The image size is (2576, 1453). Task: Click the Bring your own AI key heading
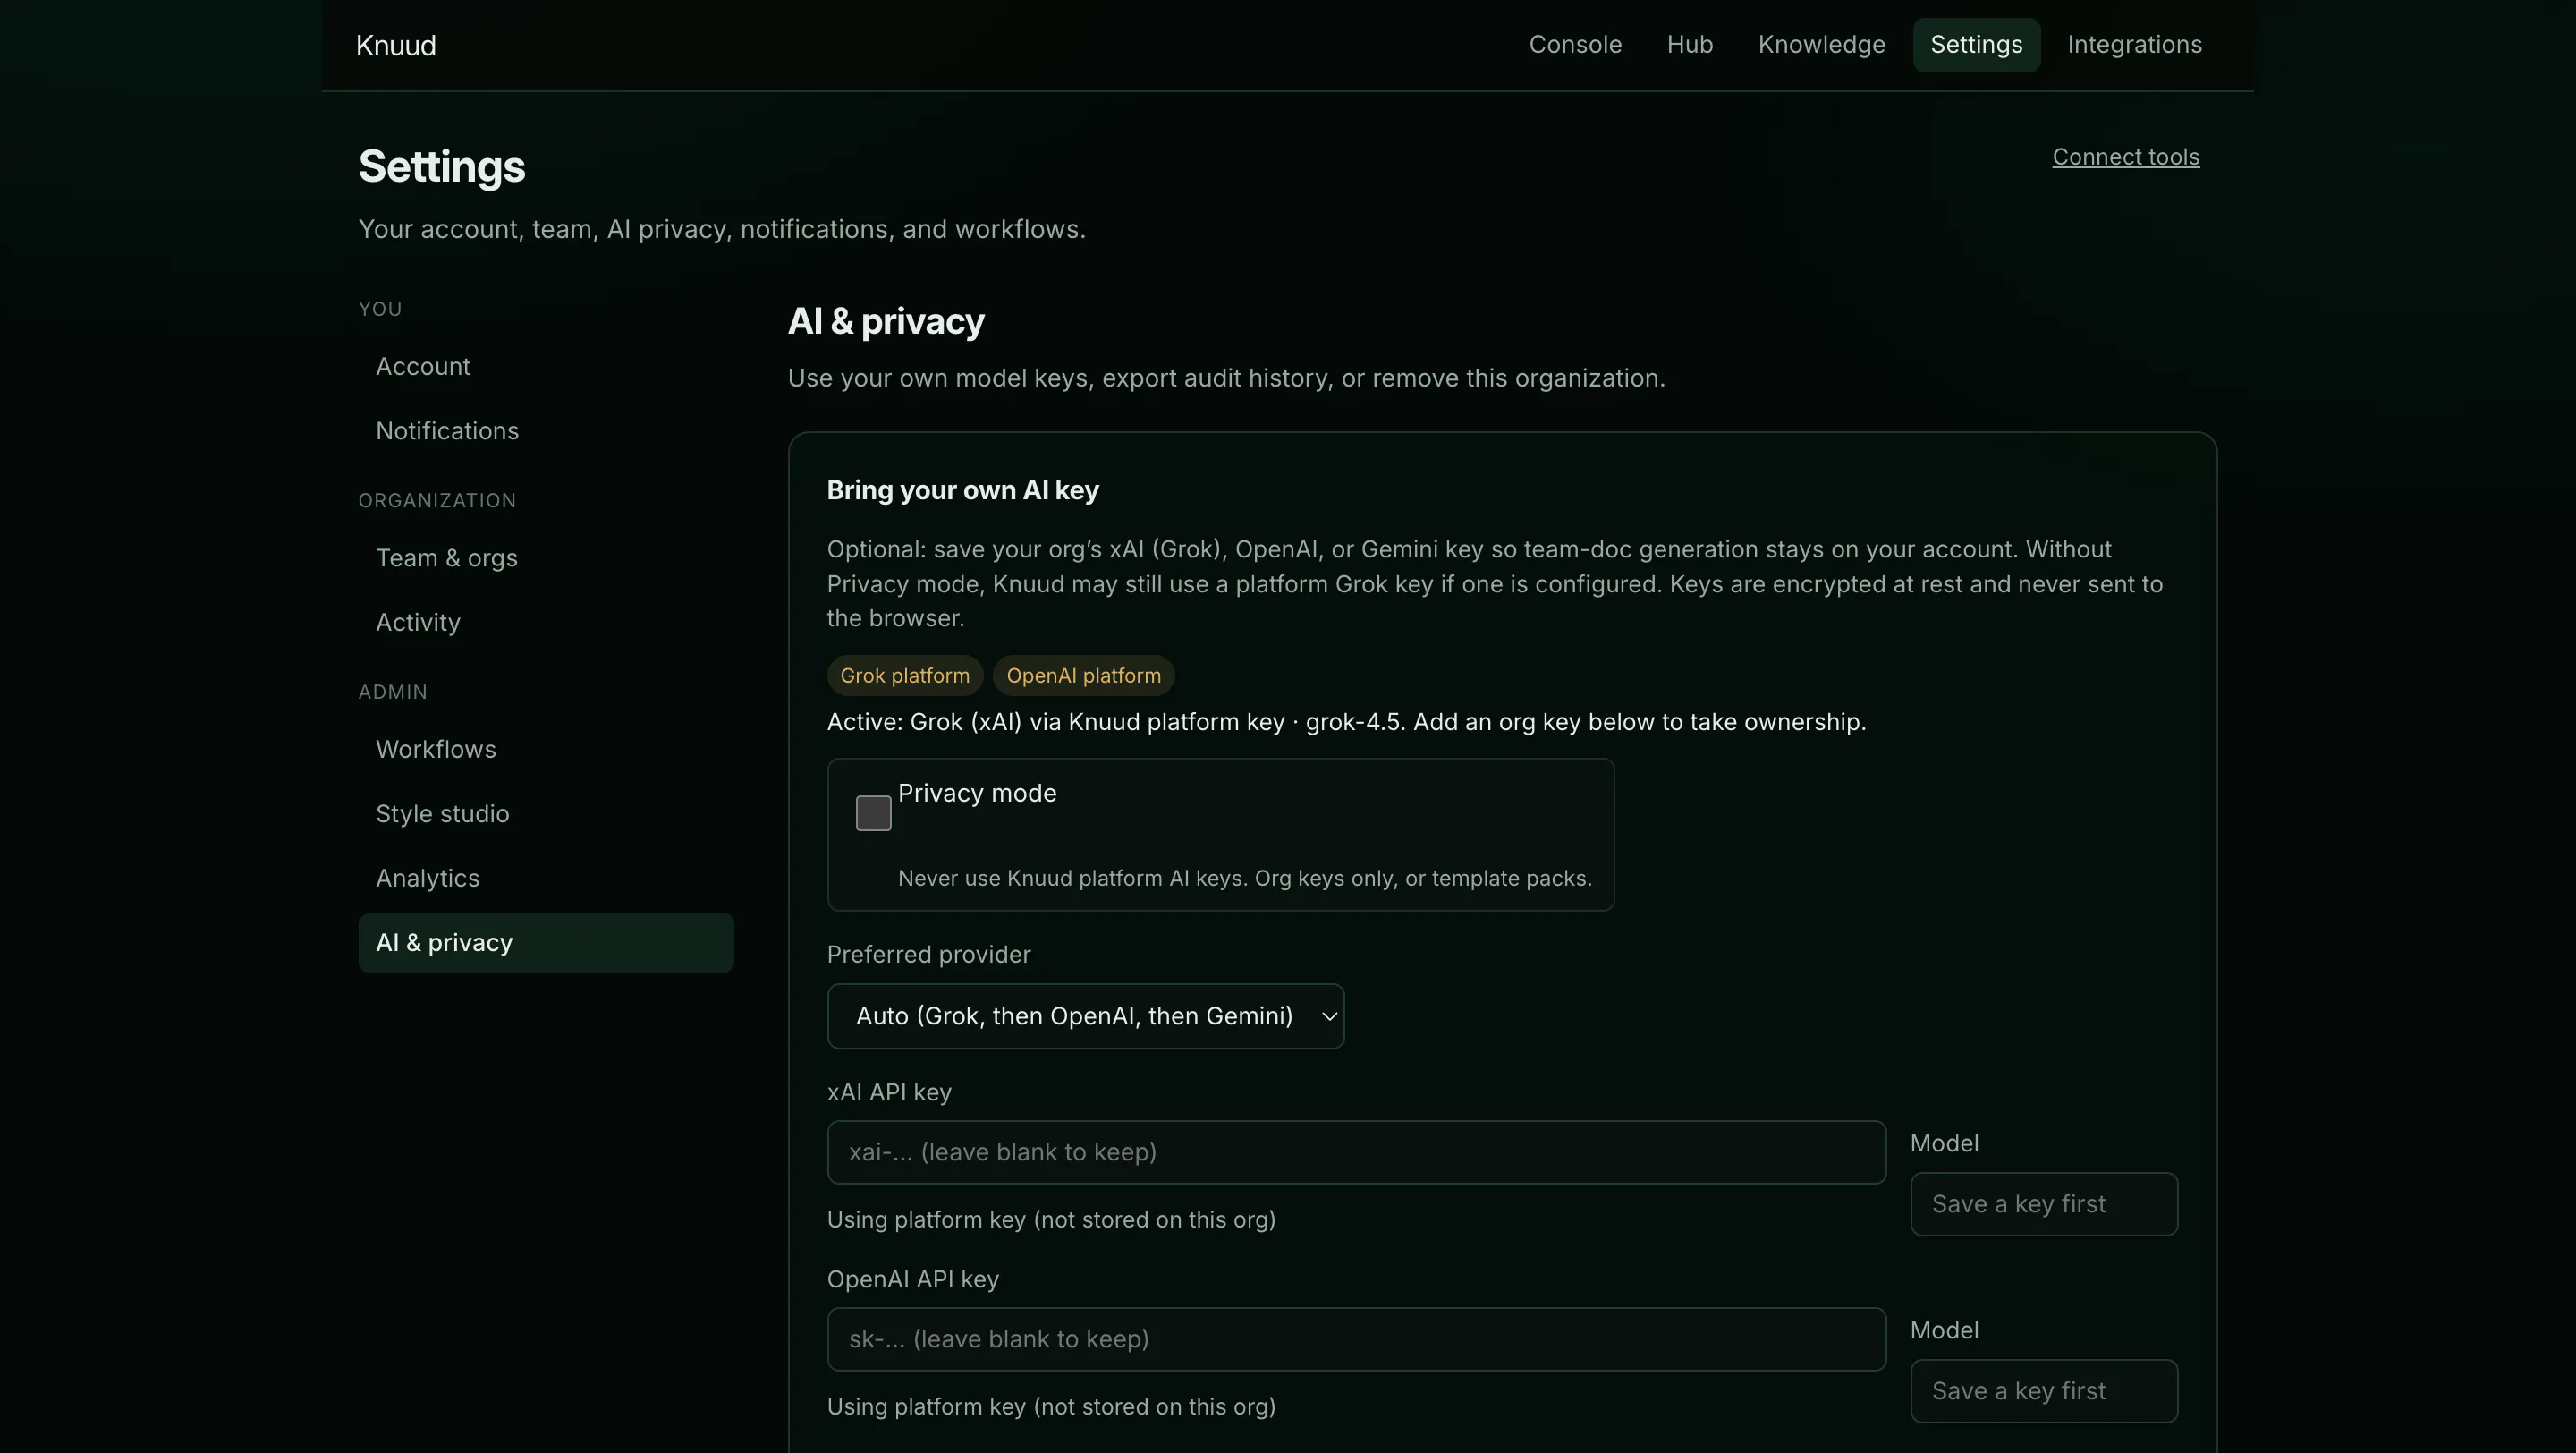click(962, 491)
